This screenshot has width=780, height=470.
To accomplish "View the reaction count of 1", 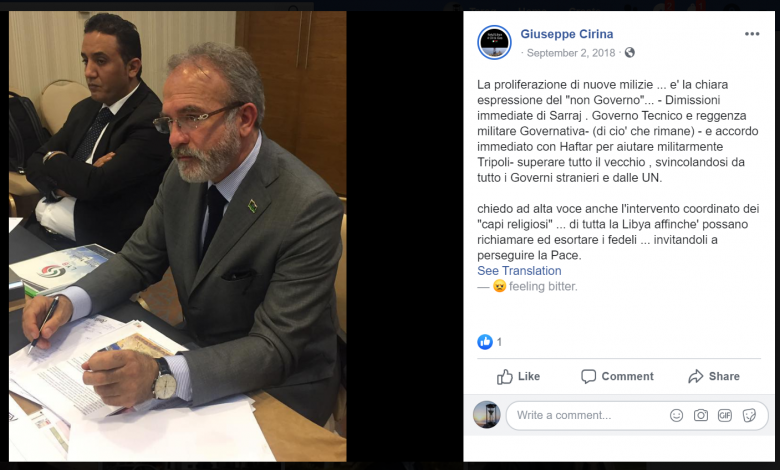I will click(x=499, y=342).
